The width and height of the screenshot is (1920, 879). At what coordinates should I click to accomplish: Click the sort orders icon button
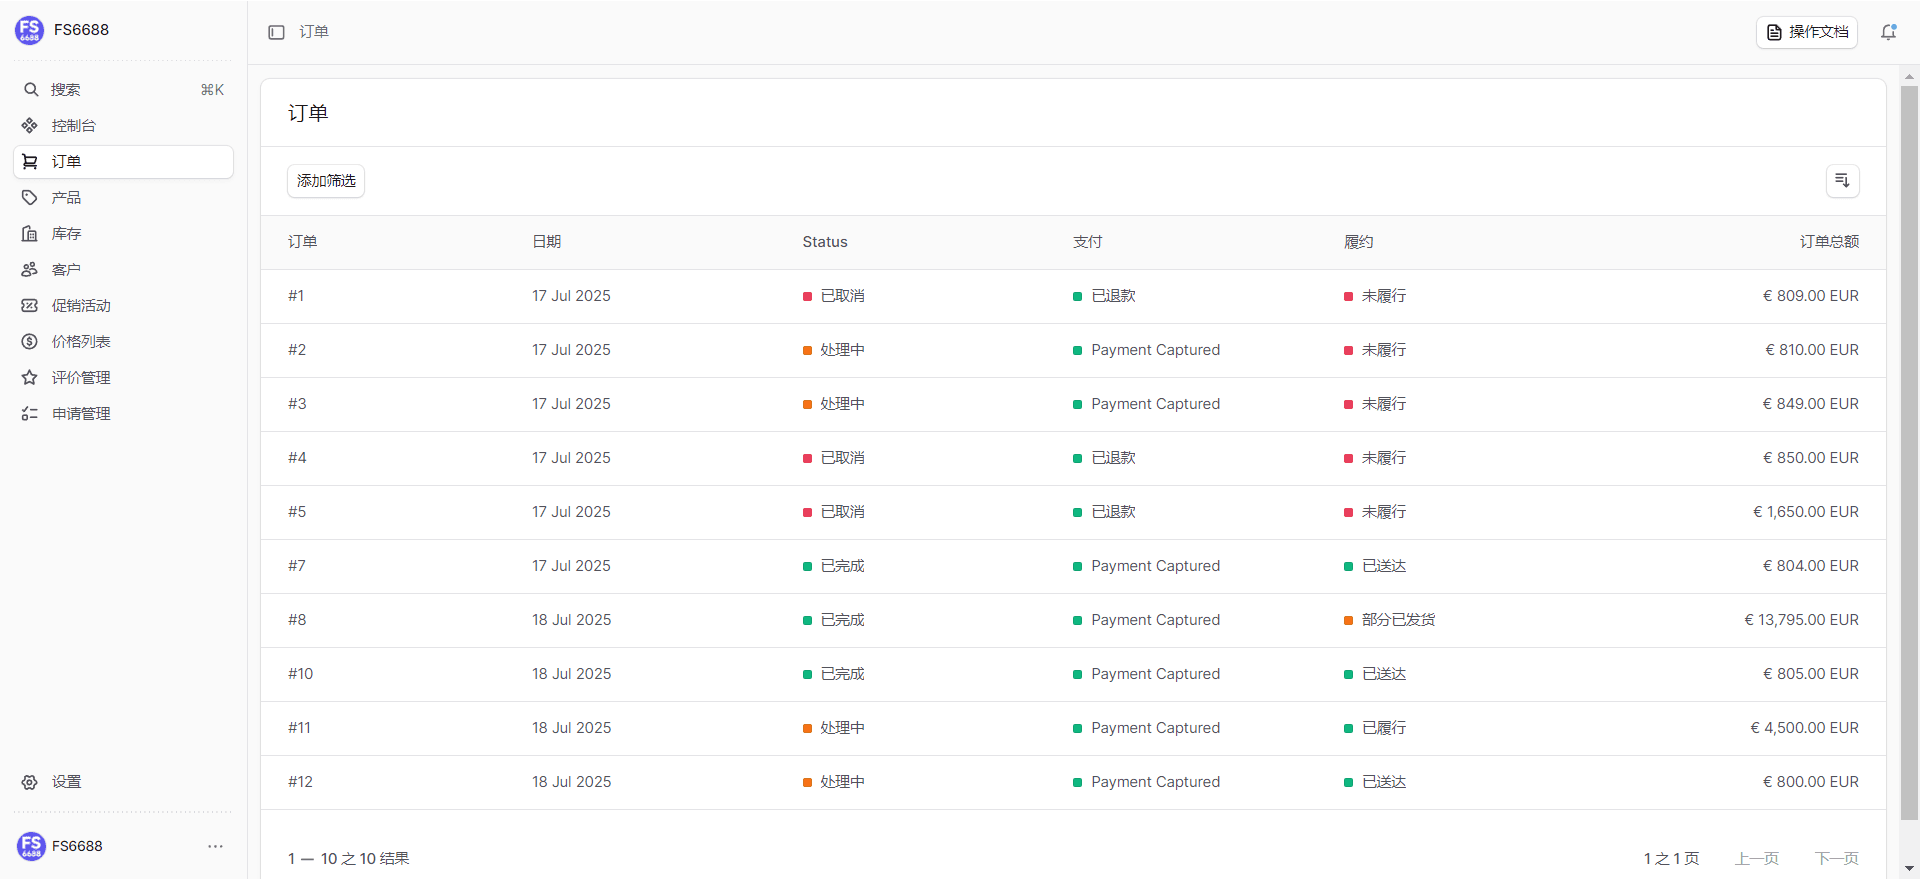tap(1842, 181)
